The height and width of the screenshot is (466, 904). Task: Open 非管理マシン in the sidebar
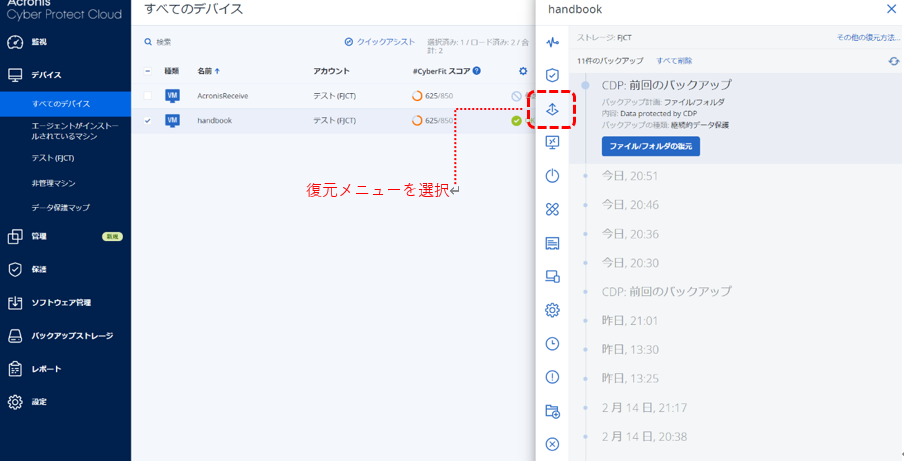53,184
